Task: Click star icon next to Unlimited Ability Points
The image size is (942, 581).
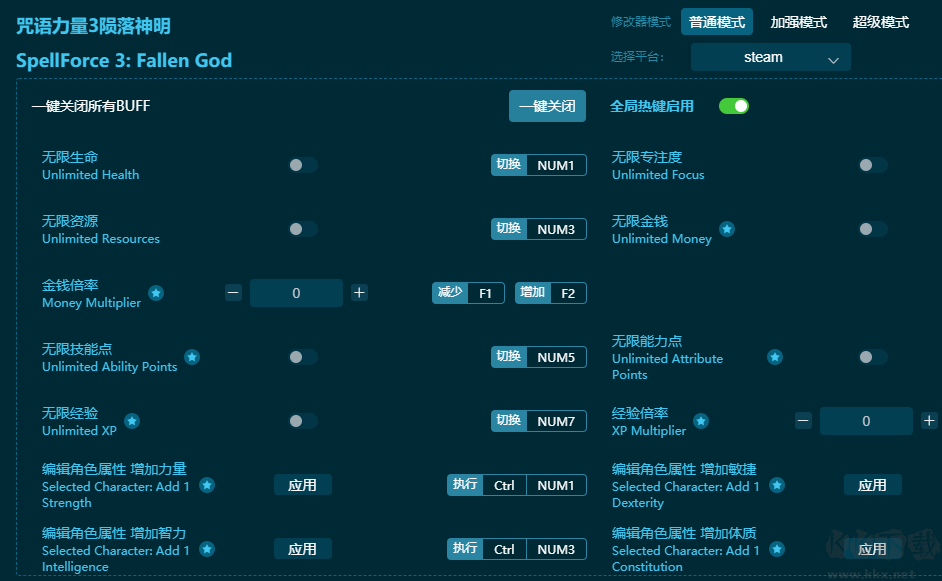Action: [192, 357]
